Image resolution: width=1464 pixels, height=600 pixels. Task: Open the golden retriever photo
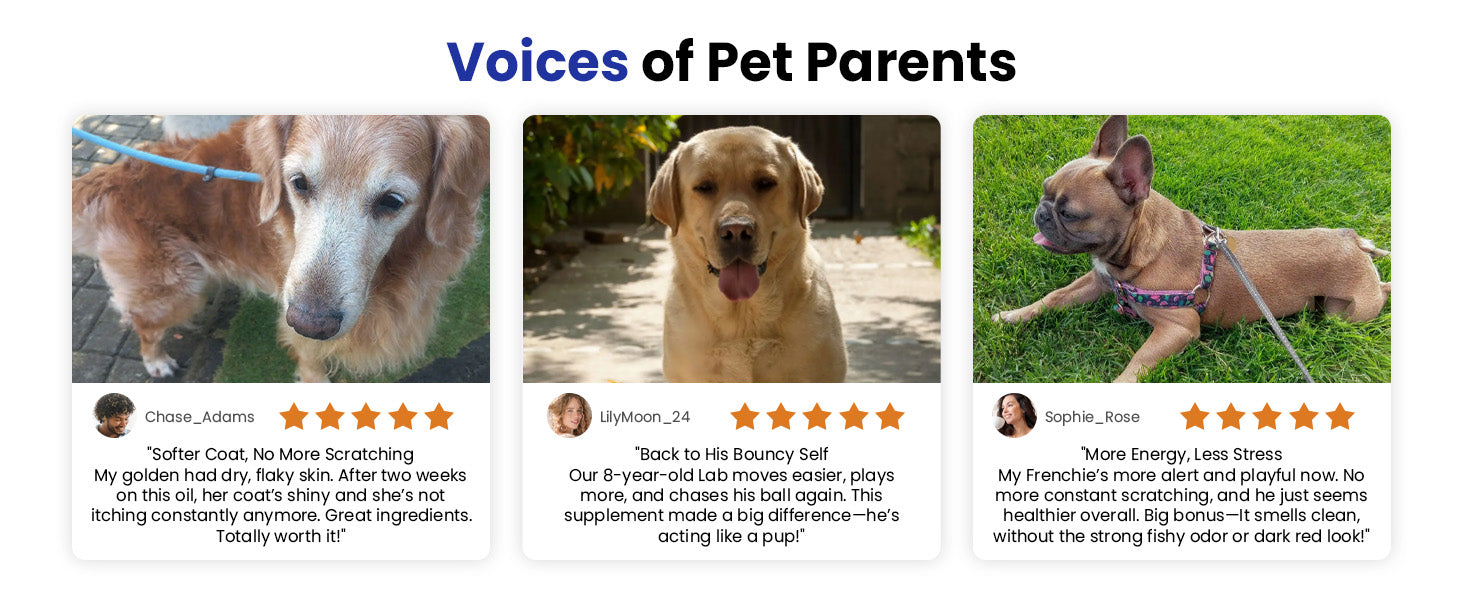[x=281, y=249]
